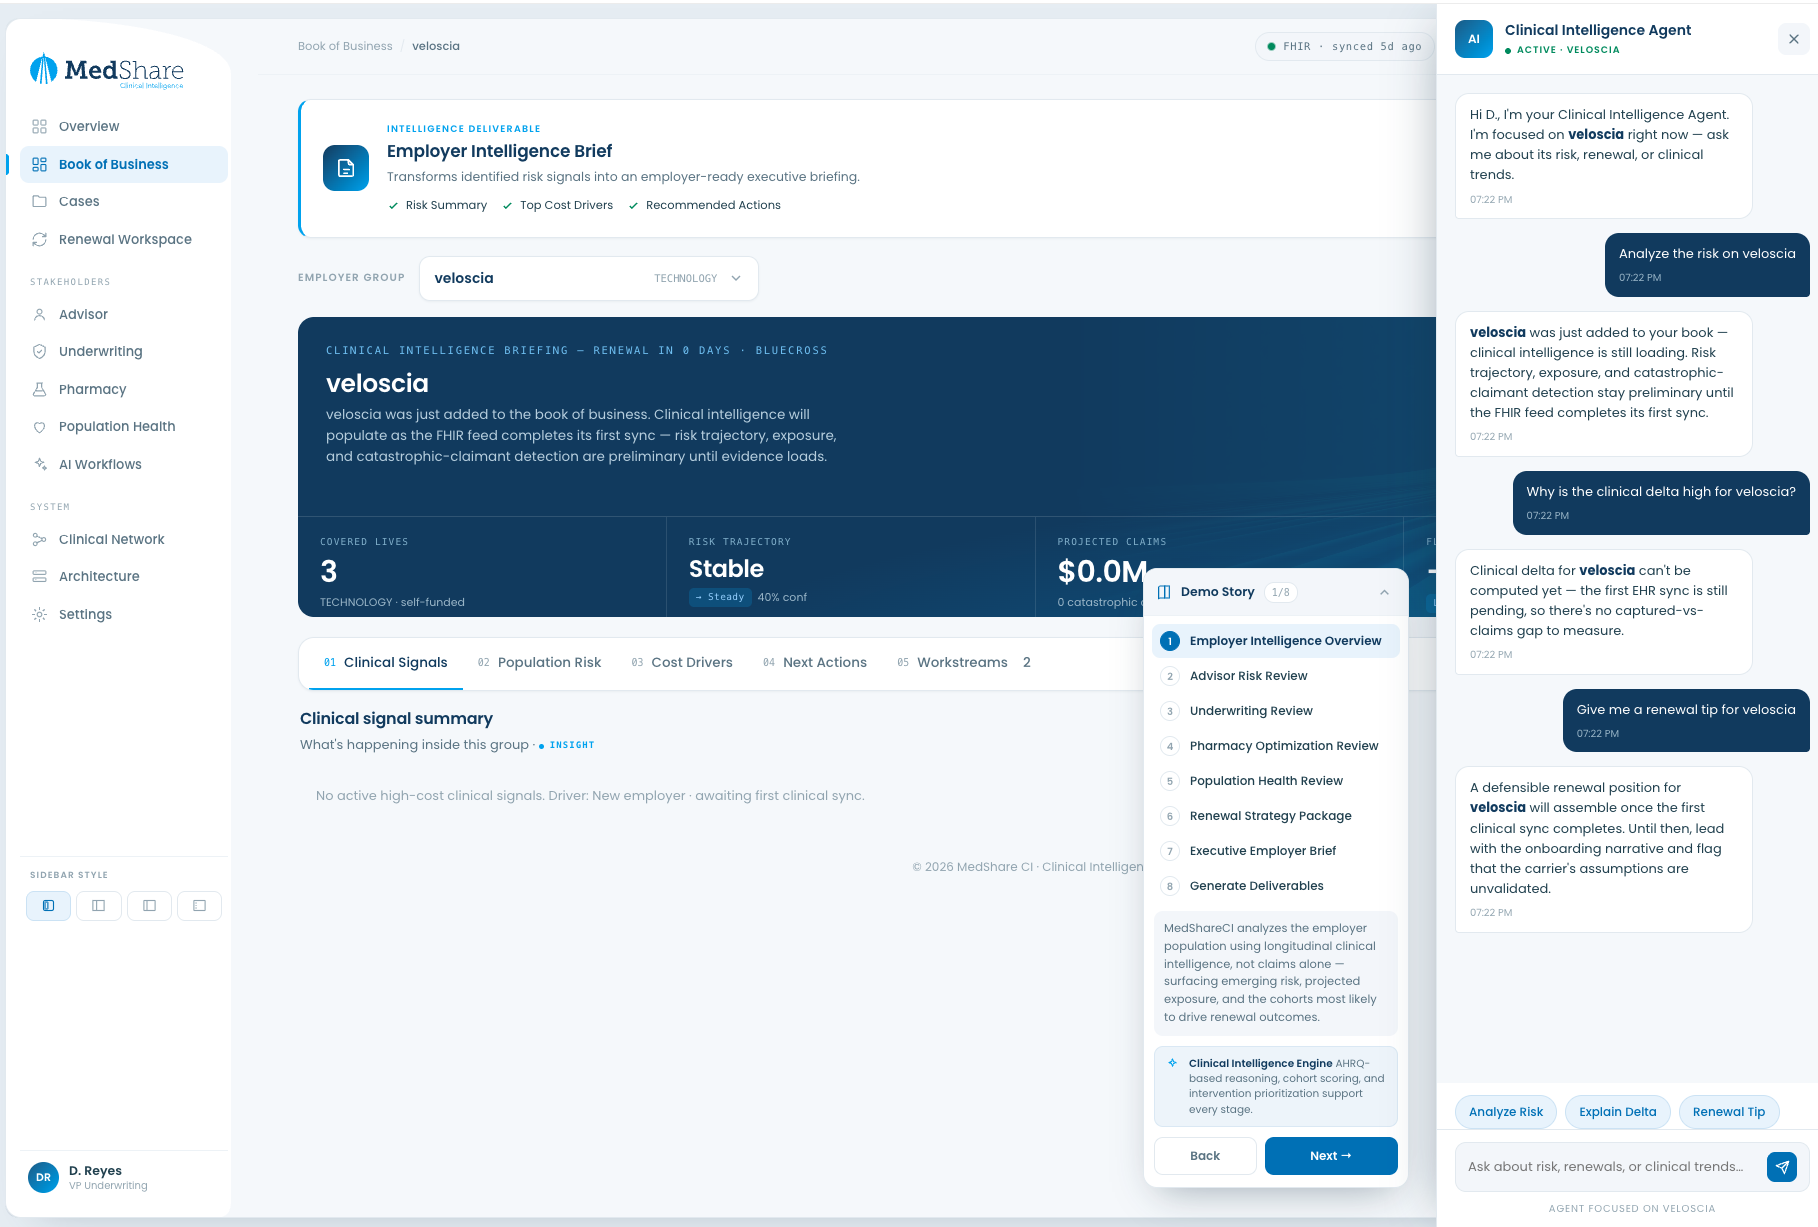
Task: Switch to the Clinical Signals tab
Action: click(x=385, y=663)
